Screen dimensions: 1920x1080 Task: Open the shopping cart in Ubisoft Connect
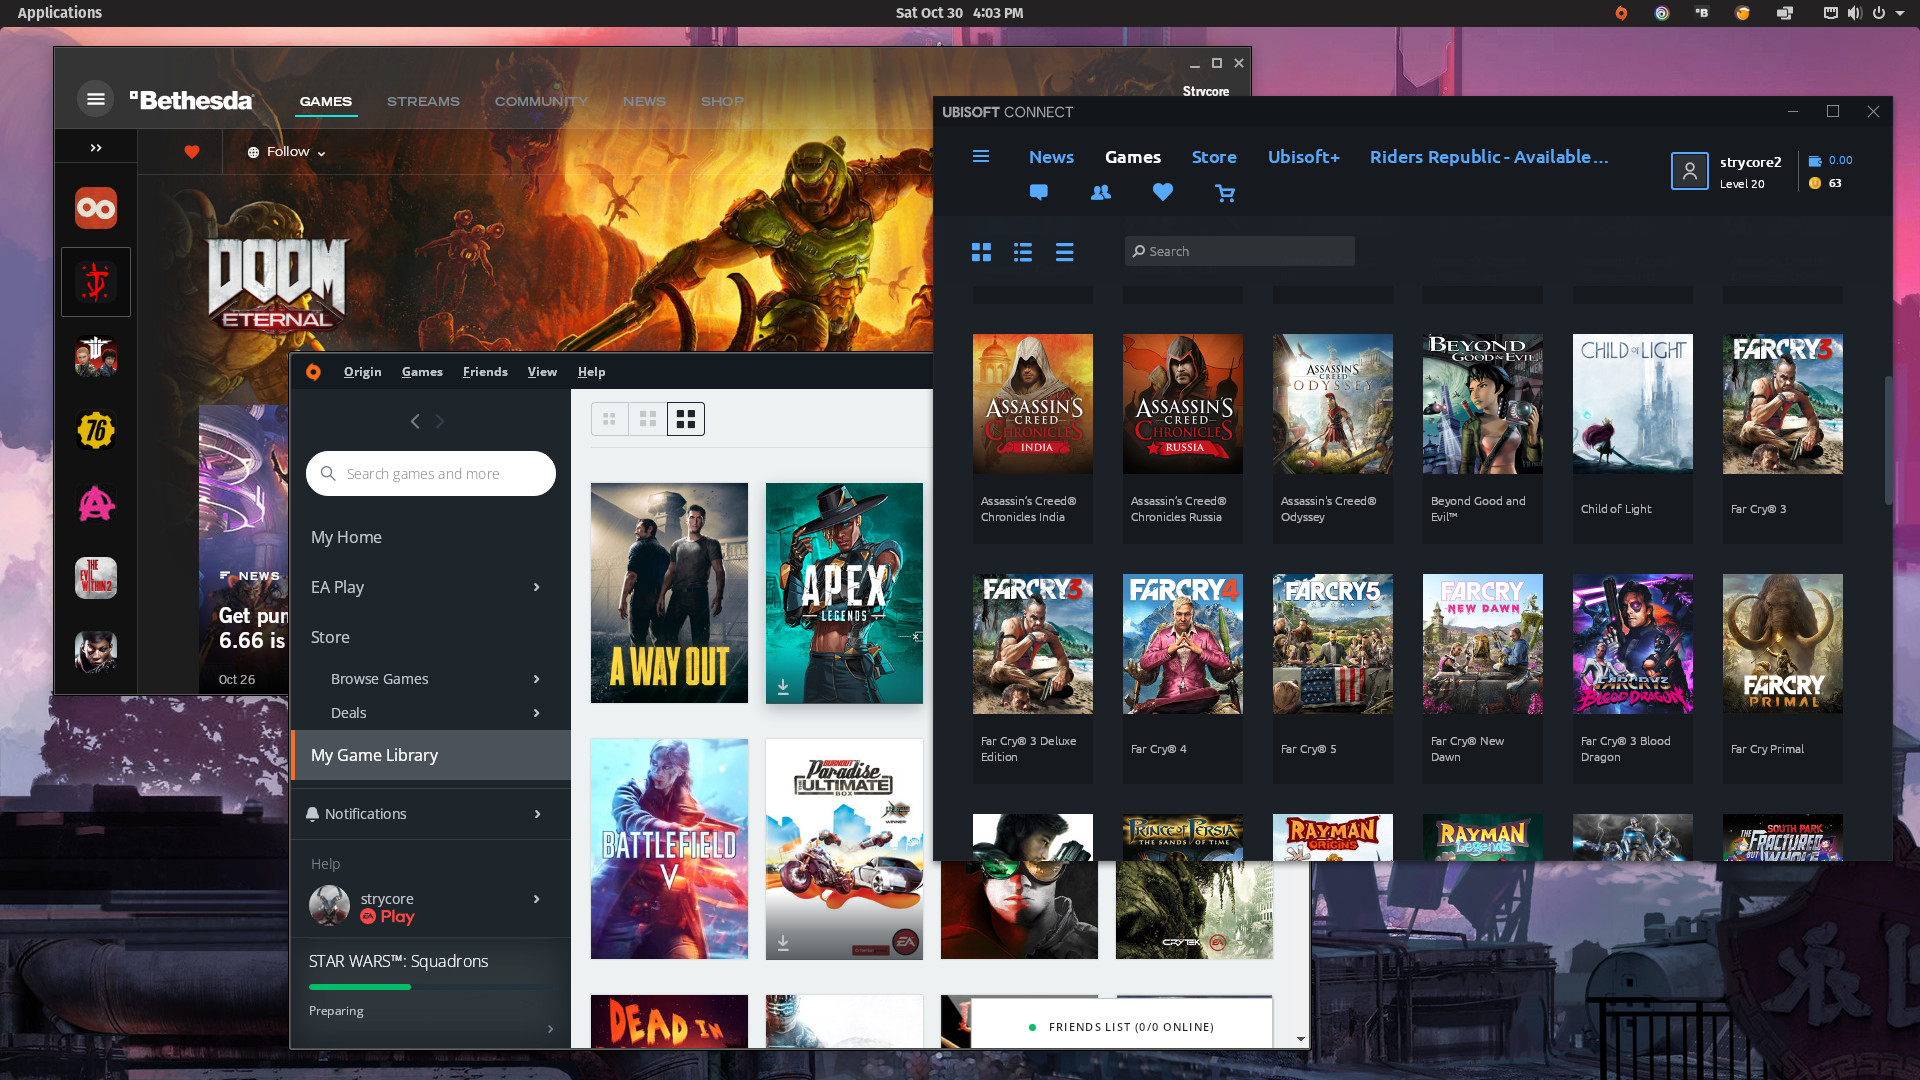[1225, 192]
